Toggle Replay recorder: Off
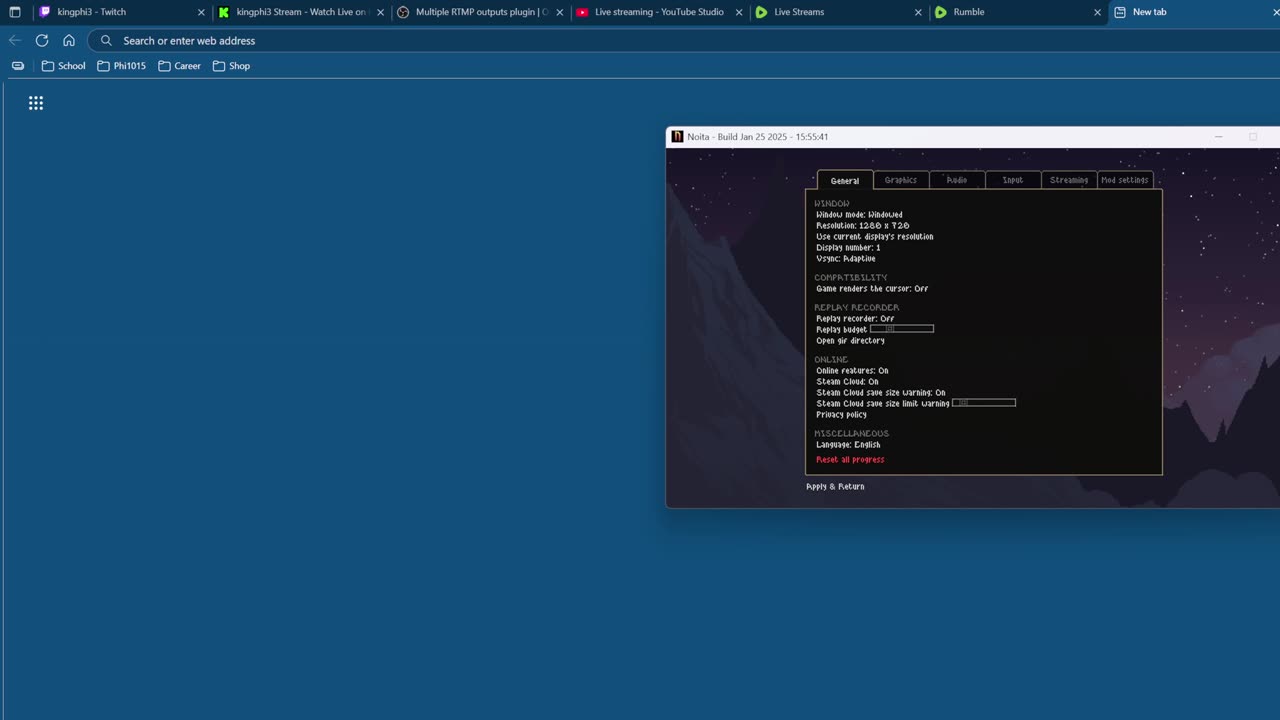Viewport: 1280px width, 720px height. pos(855,319)
